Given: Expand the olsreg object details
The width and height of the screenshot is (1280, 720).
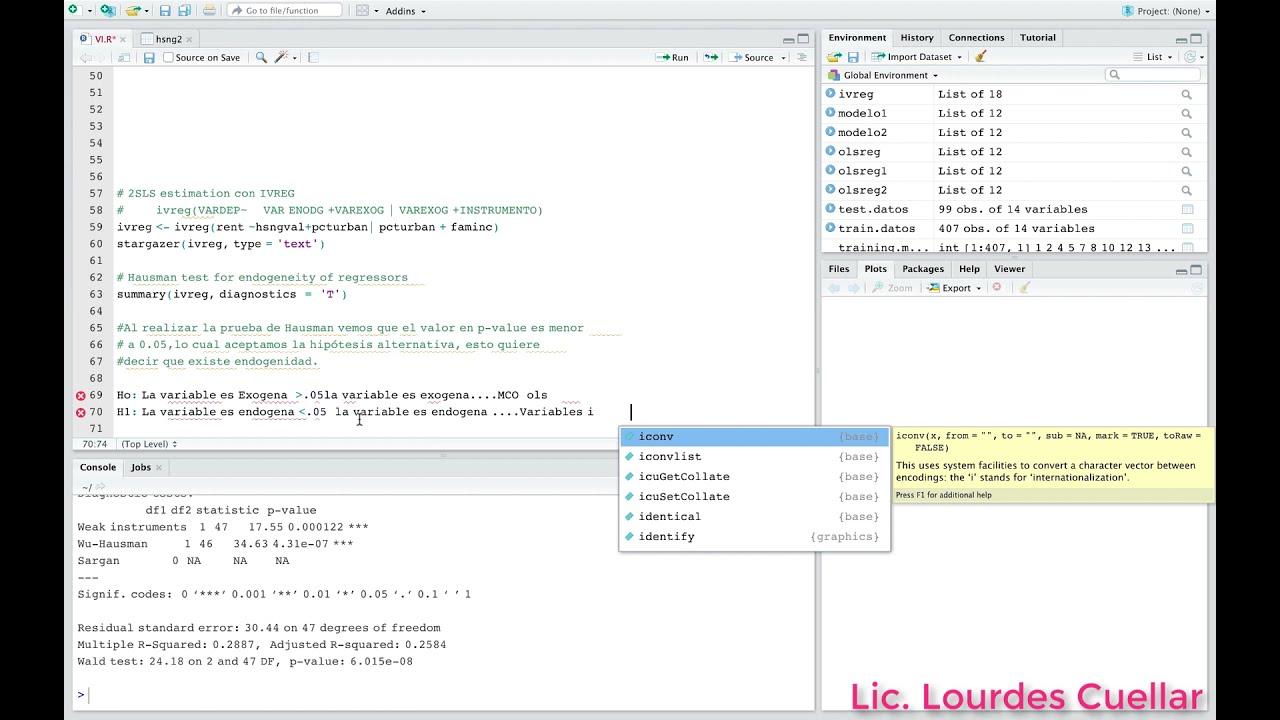Looking at the screenshot, I should point(831,151).
